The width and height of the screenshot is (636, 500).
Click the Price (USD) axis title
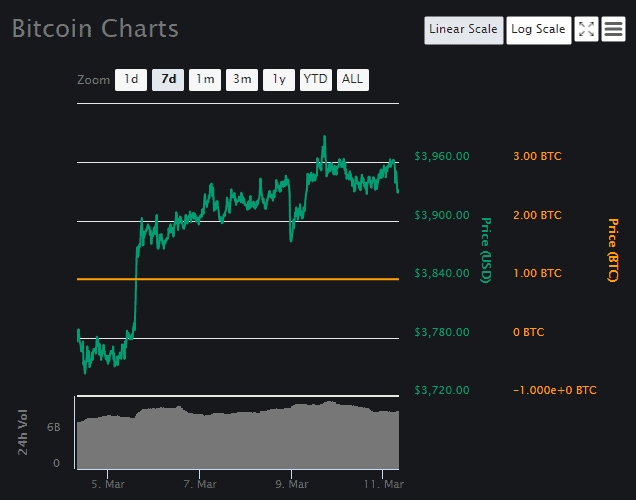tap(486, 250)
